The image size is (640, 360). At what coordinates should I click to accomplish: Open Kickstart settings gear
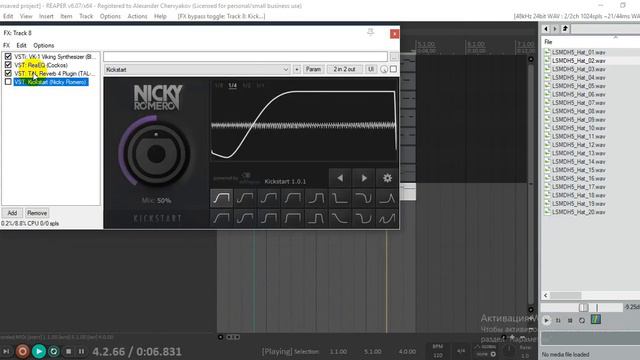[387, 178]
